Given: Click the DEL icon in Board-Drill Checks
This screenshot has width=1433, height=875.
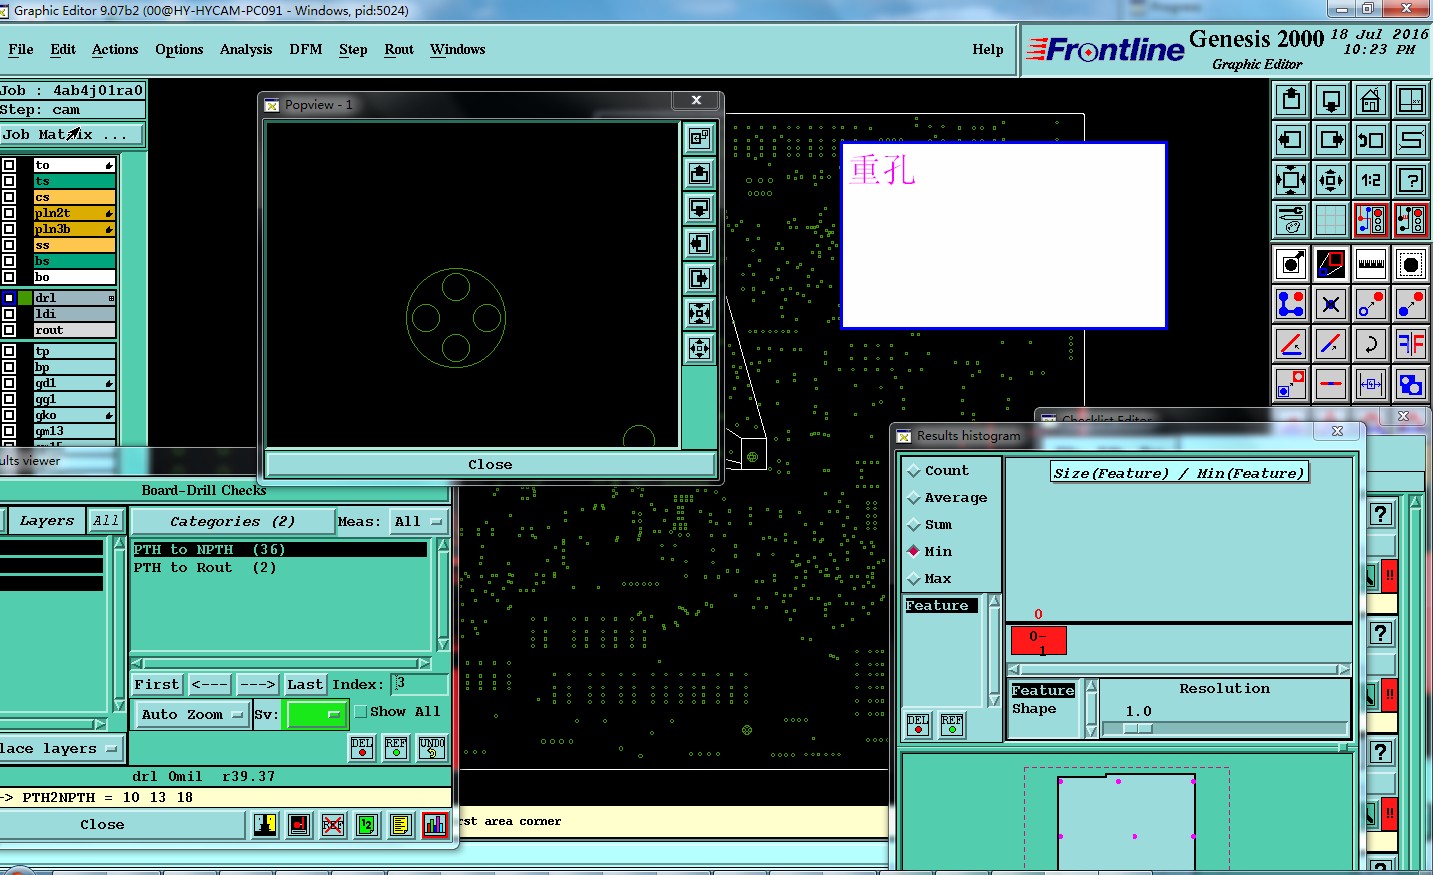Looking at the screenshot, I should click(362, 748).
